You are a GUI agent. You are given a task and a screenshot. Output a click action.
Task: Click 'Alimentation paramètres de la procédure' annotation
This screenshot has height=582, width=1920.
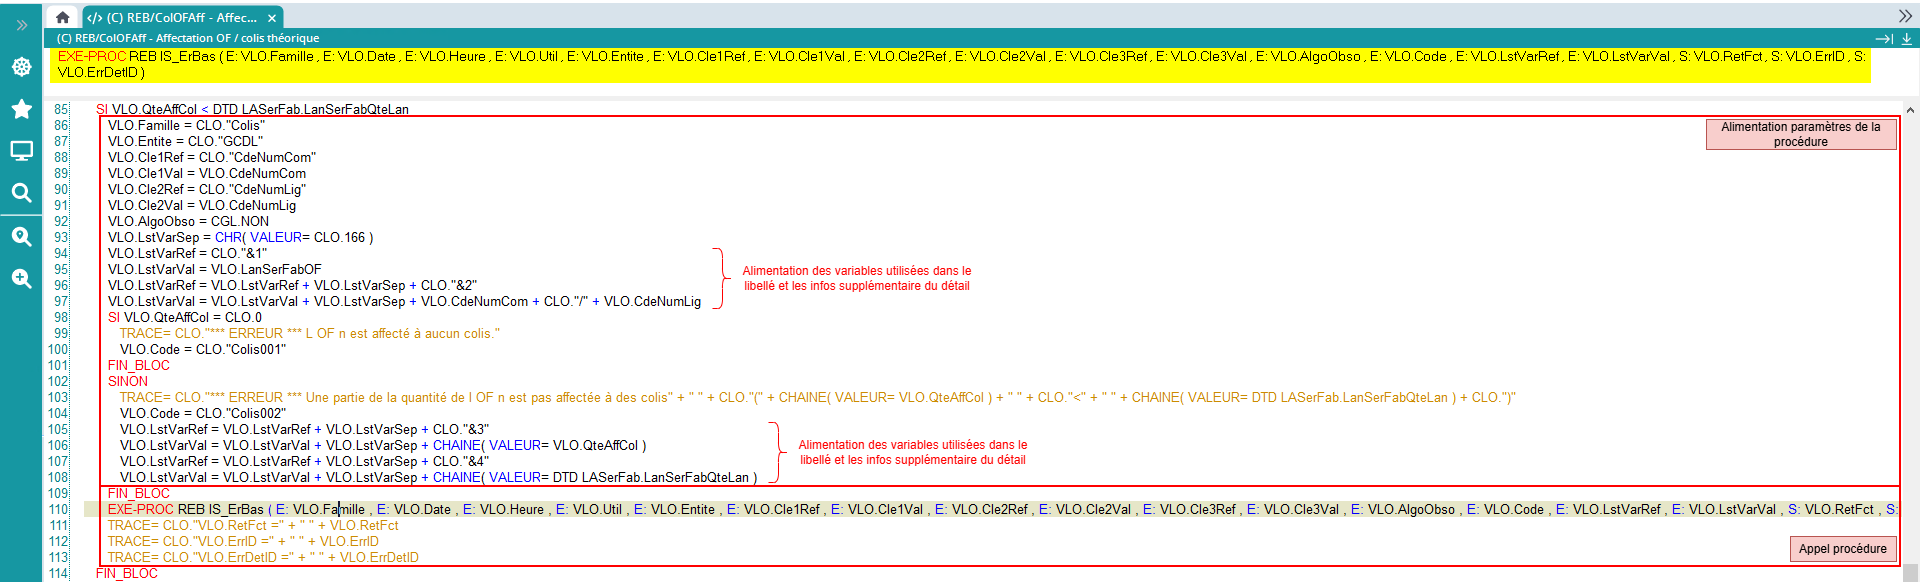pyautogui.click(x=1800, y=134)
